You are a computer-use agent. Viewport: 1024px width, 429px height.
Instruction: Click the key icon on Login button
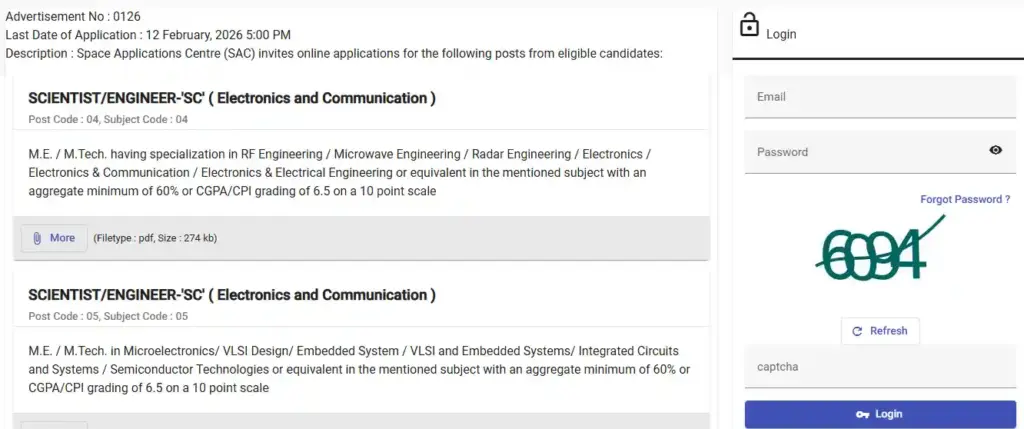tap(862, 414)
